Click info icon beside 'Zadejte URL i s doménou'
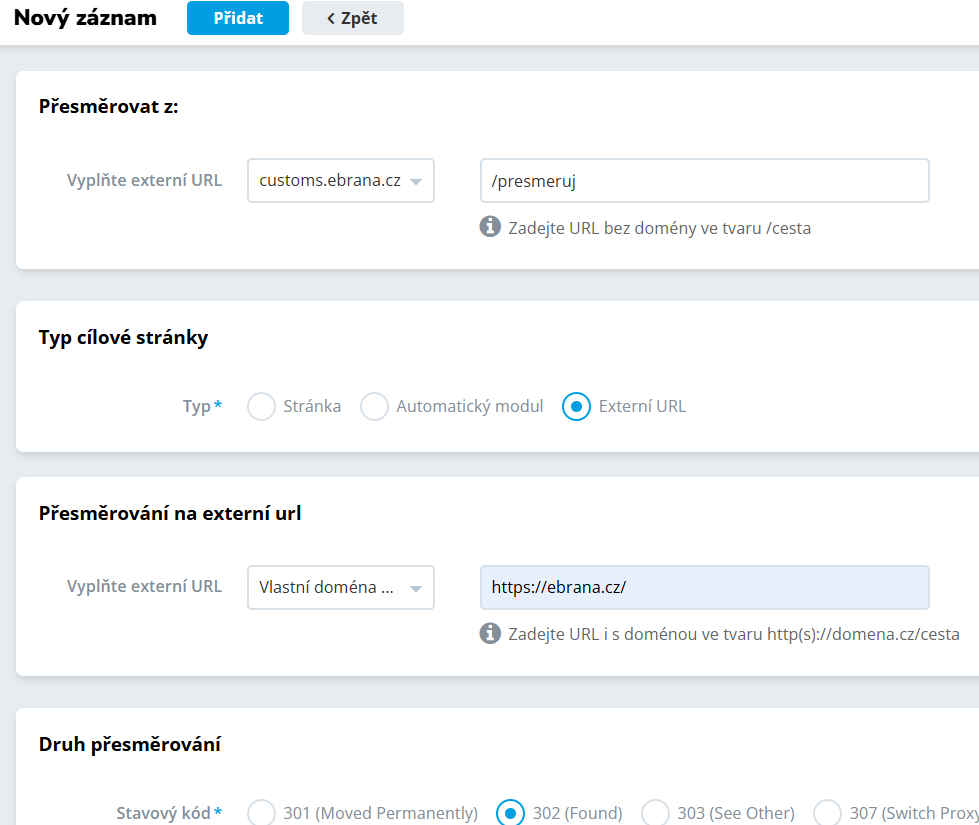Viewport: 979px width, 825px height. pos(490,633)
